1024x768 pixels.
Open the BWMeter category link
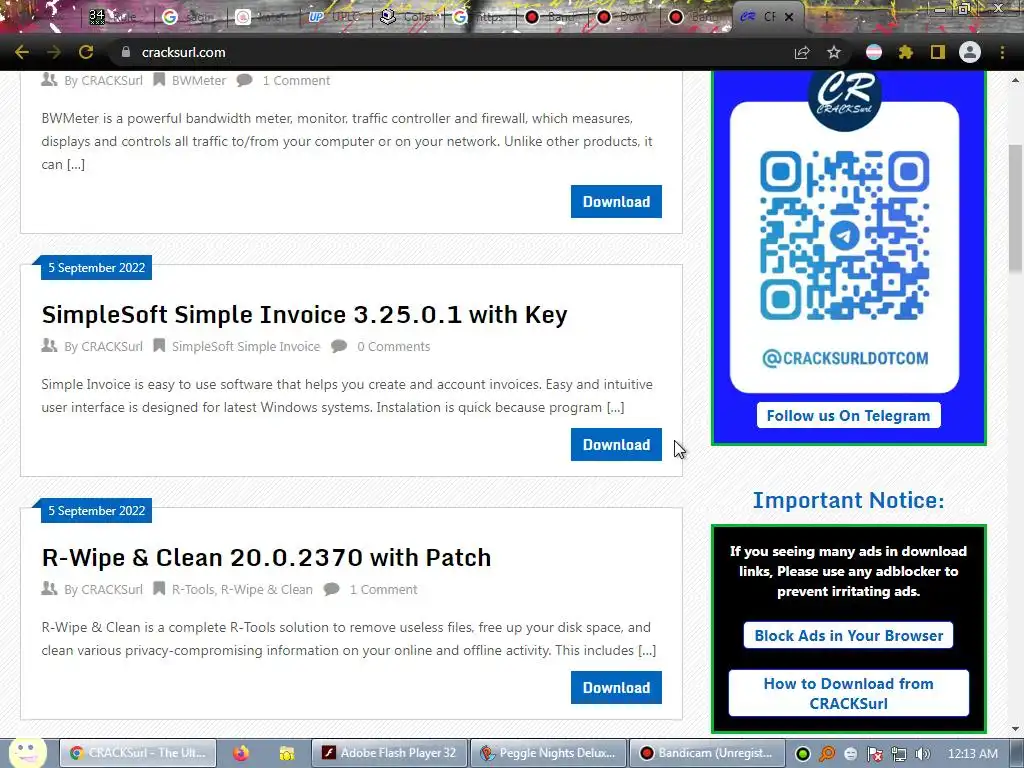point(199,80)
